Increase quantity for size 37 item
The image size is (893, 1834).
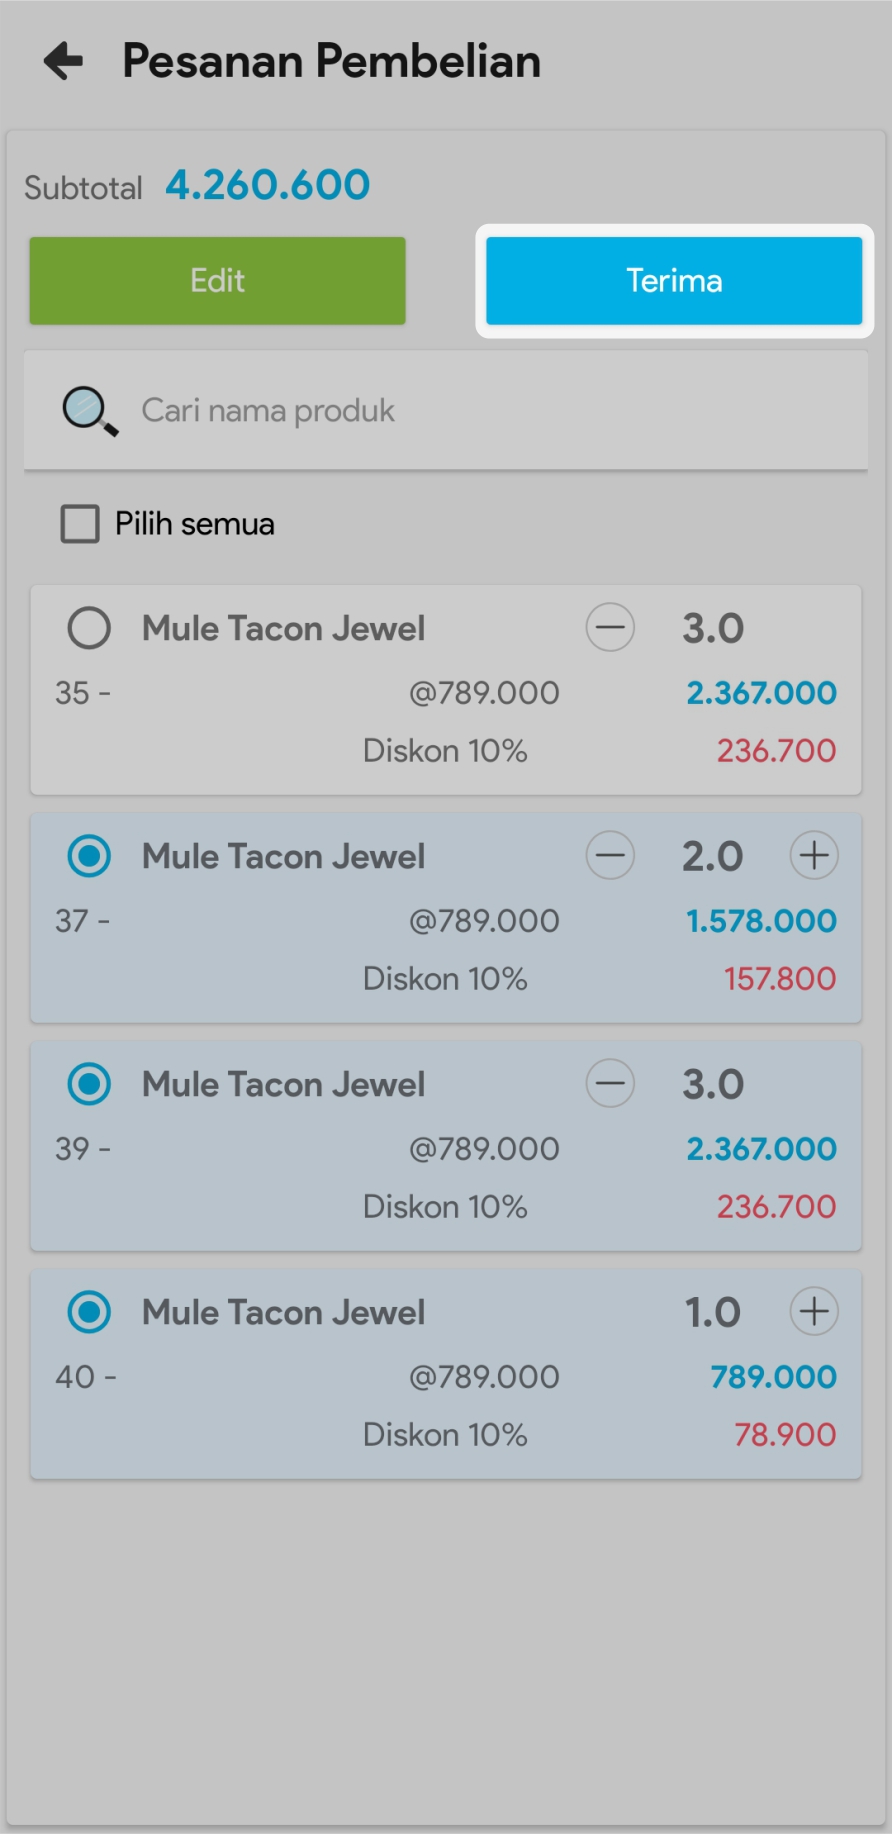[814, 856]
